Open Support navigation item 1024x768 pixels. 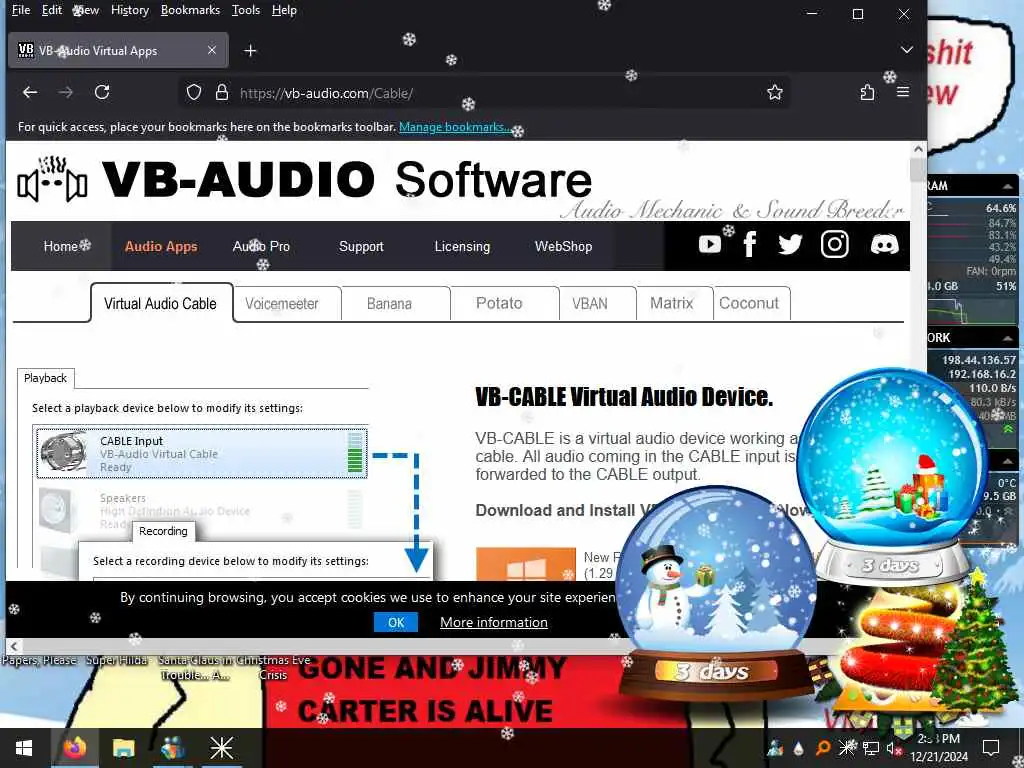click(x=361, y=246)
